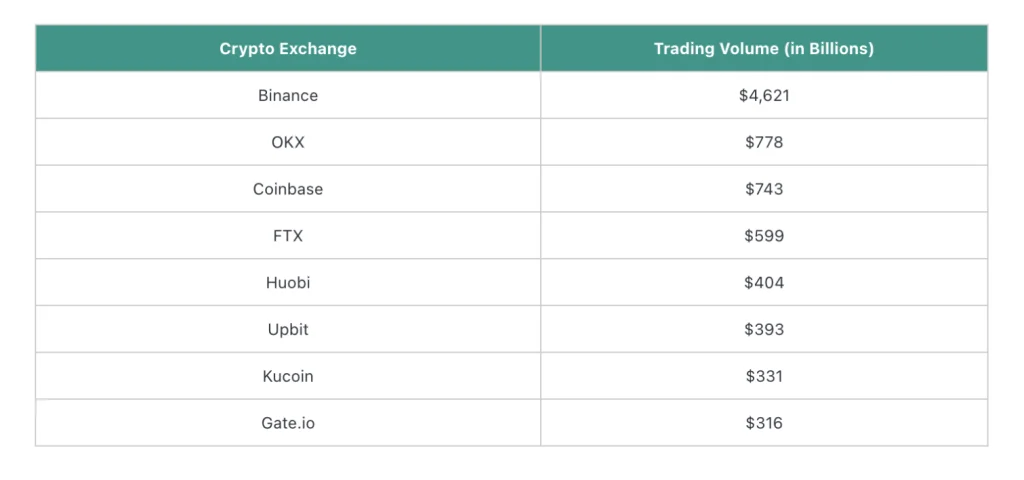Click the Trading Volume (in Billions) header
Viewport: 1024px width, 480px height.
tap(764, 48)
